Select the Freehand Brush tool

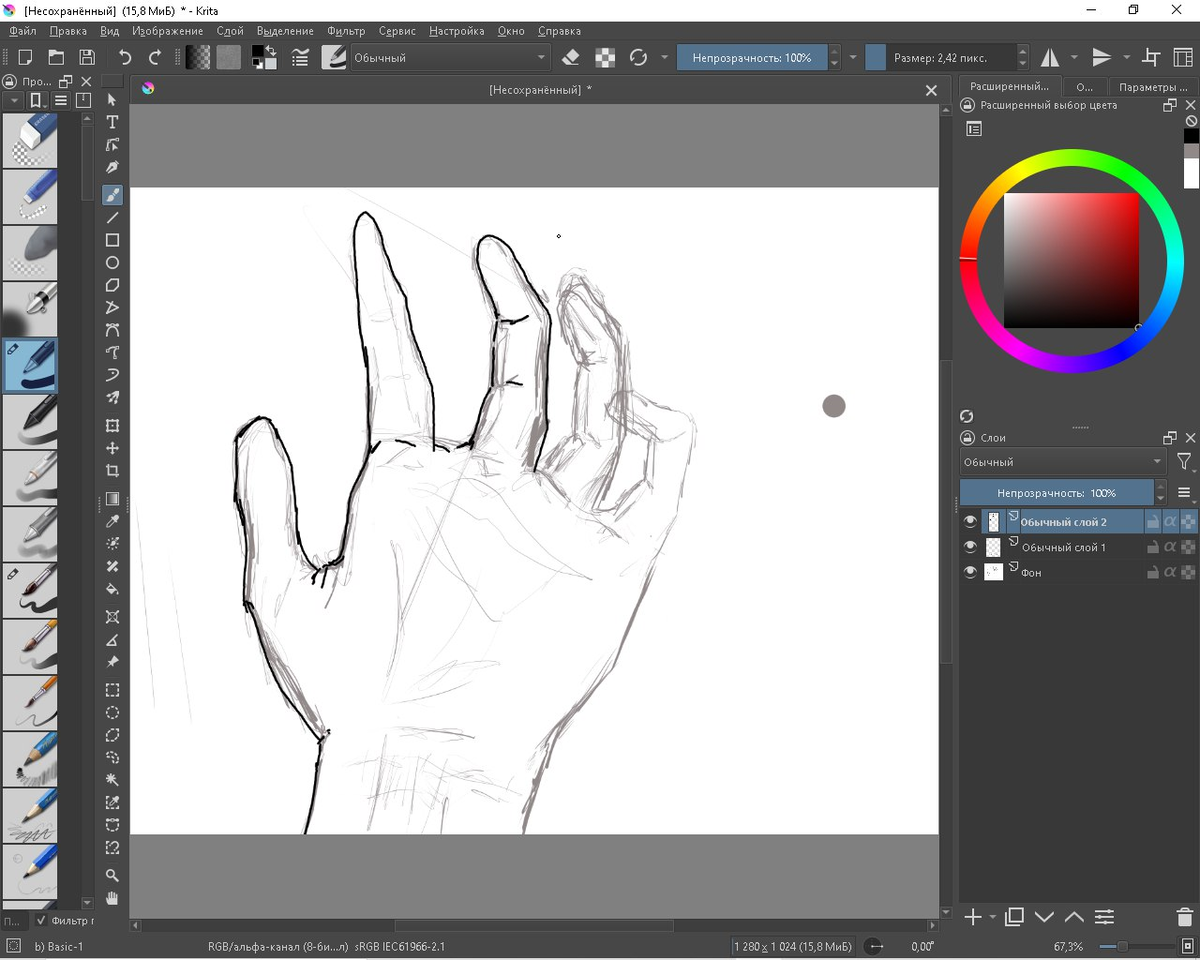[x=113, y=194]
